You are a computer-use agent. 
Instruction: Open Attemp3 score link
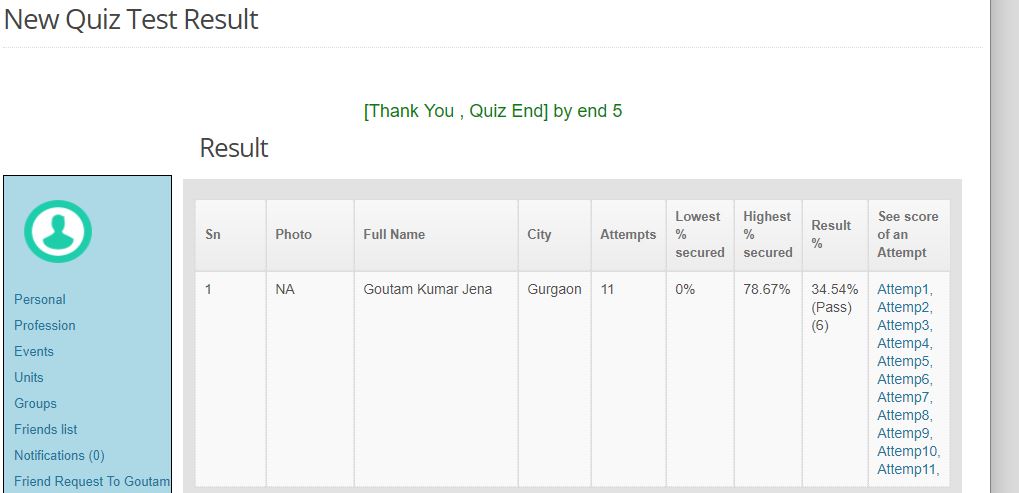903,325
